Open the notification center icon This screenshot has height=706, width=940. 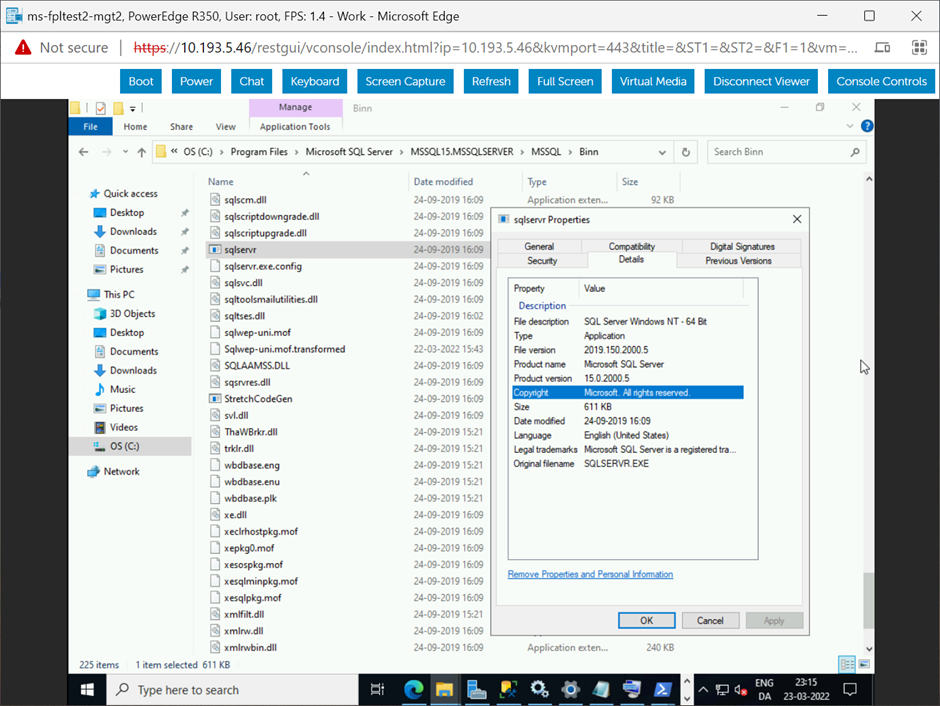click(849, 690)
